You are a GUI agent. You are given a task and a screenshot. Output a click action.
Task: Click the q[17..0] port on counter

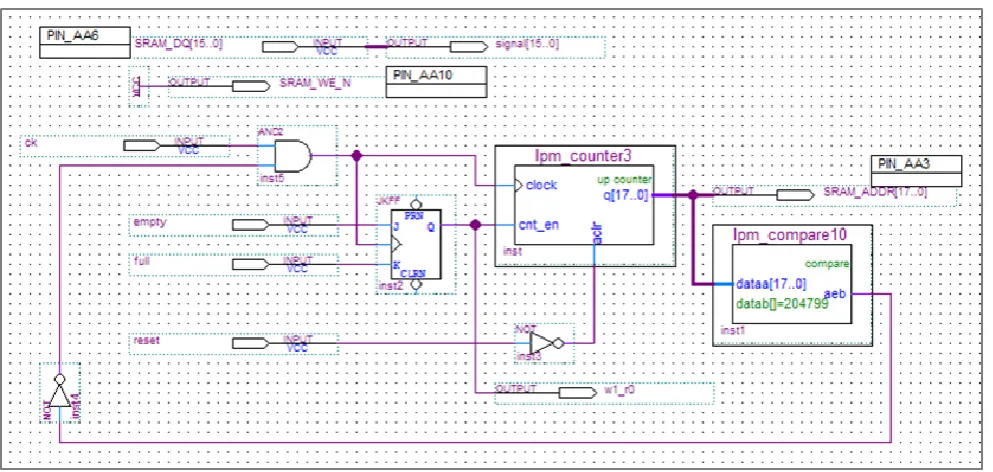(x=627, y=196)
